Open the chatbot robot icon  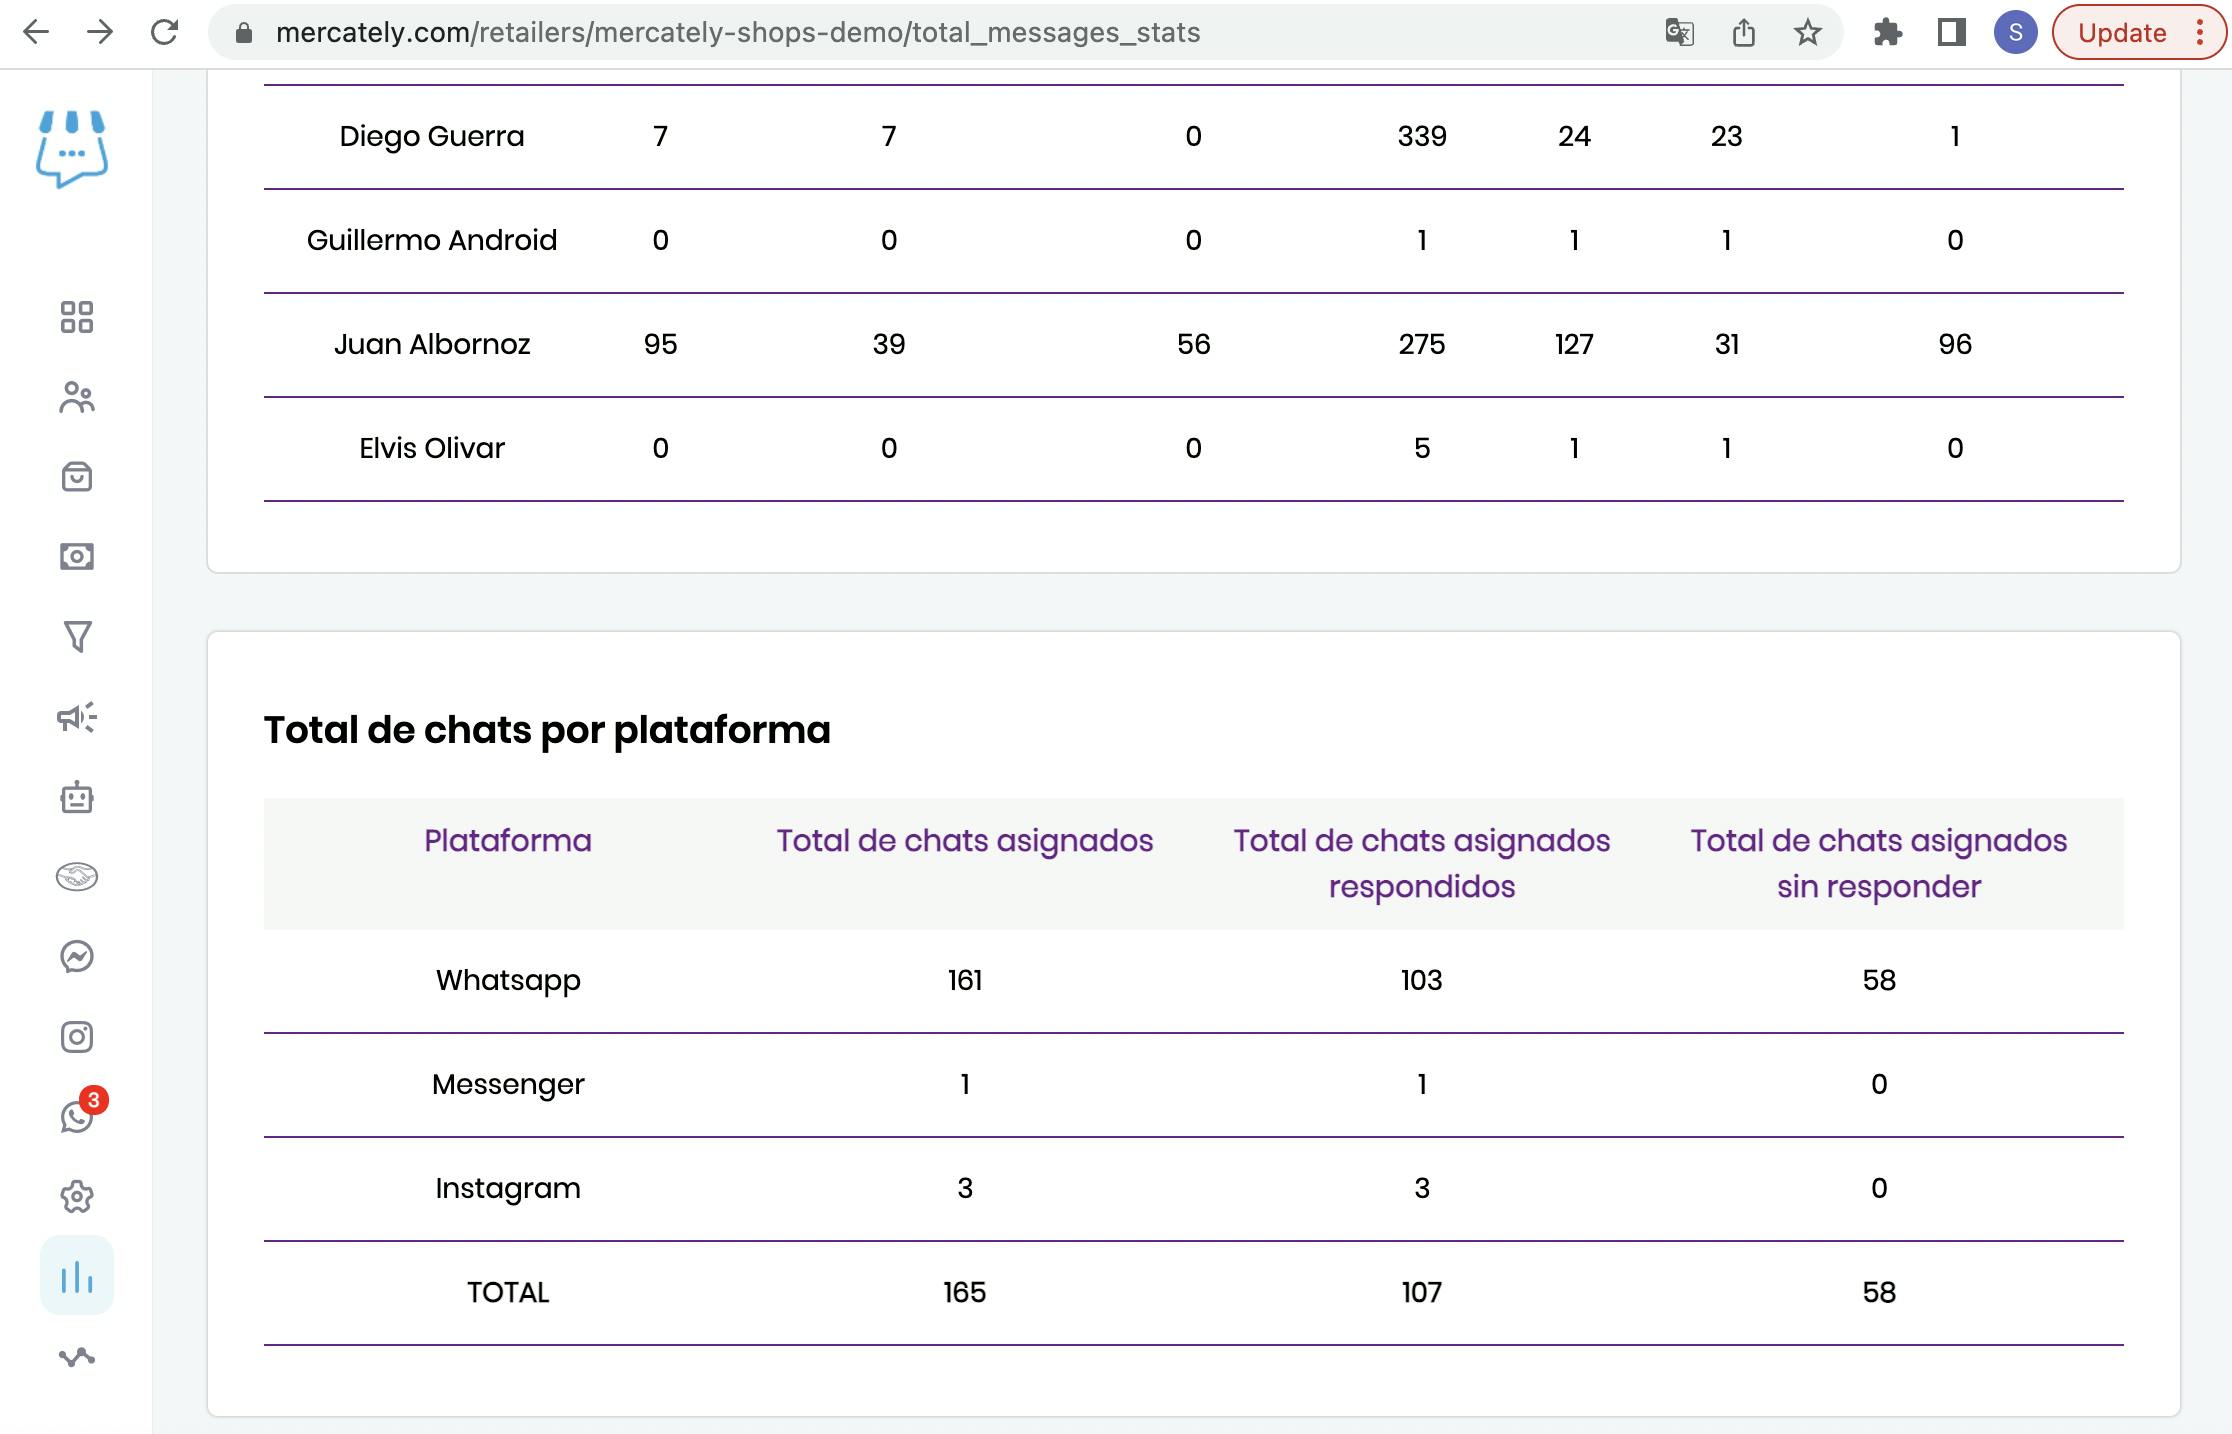(77, 797)
